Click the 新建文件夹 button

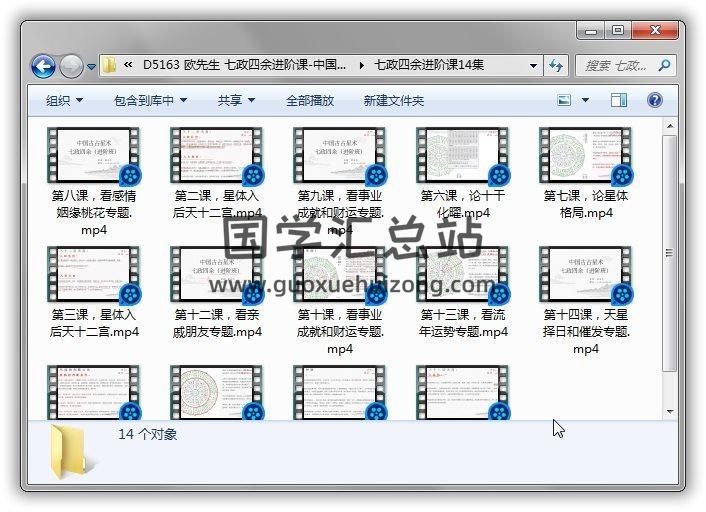tap(394, 100)
